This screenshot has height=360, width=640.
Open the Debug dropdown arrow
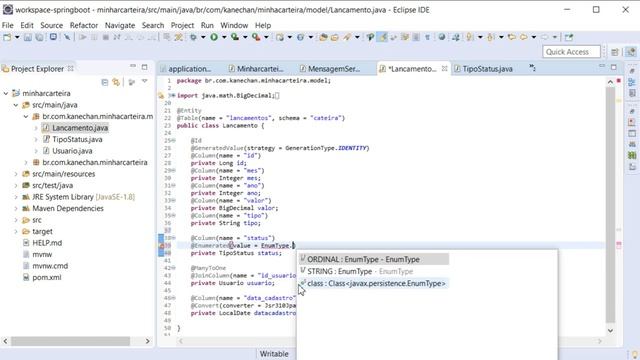pyautogui.click(x=203, y=37)
